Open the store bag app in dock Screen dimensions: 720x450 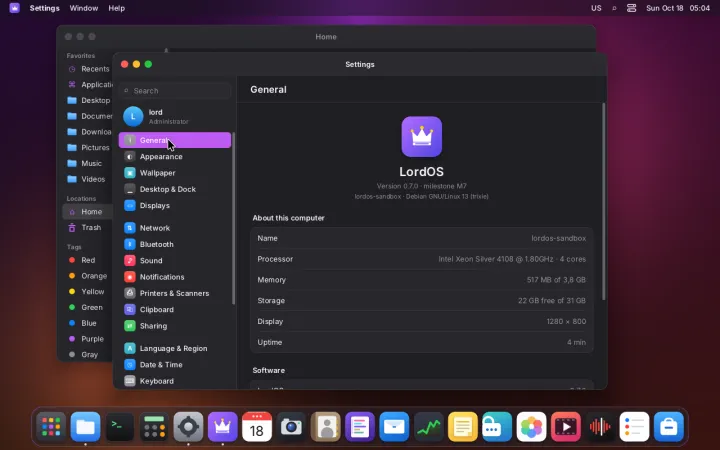tap(669, 427)
